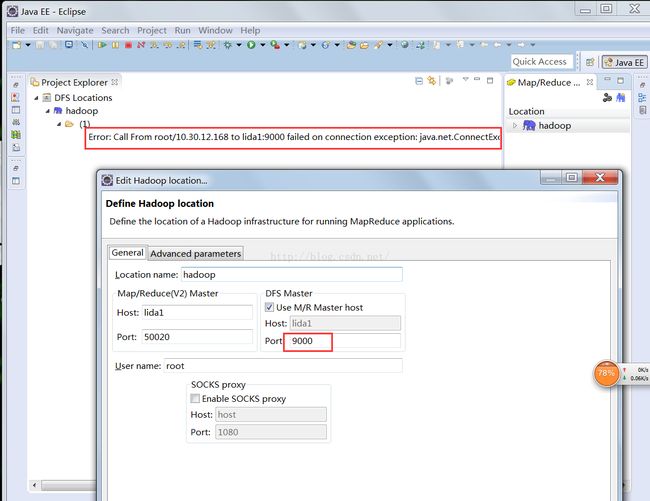Click Edit Hadoop location icon in Map/Reduce view
This screenshot has width=650, height=501.
tap(607, 98)
